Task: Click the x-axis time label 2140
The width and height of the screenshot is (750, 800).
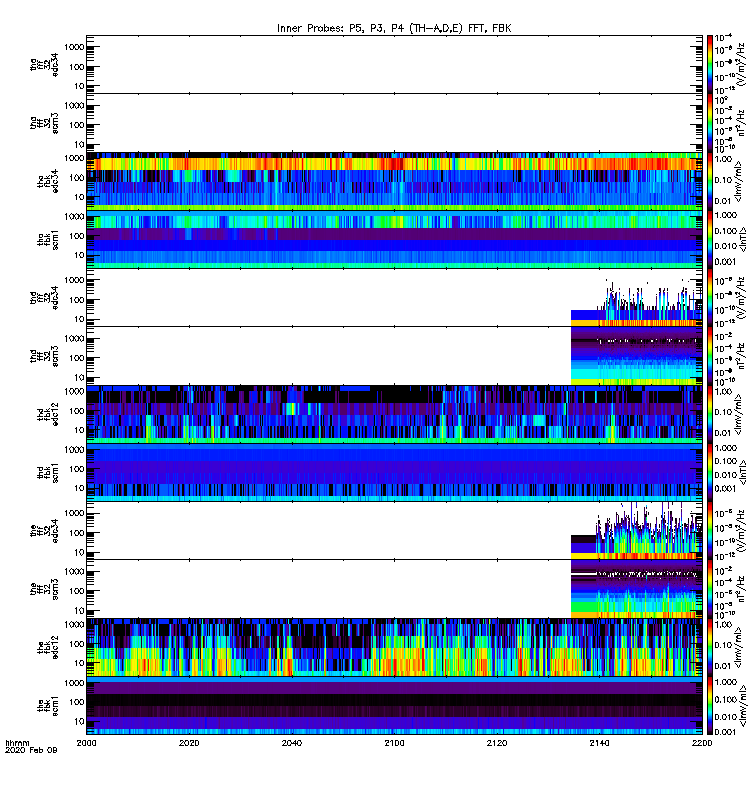Action: point(599,743)
